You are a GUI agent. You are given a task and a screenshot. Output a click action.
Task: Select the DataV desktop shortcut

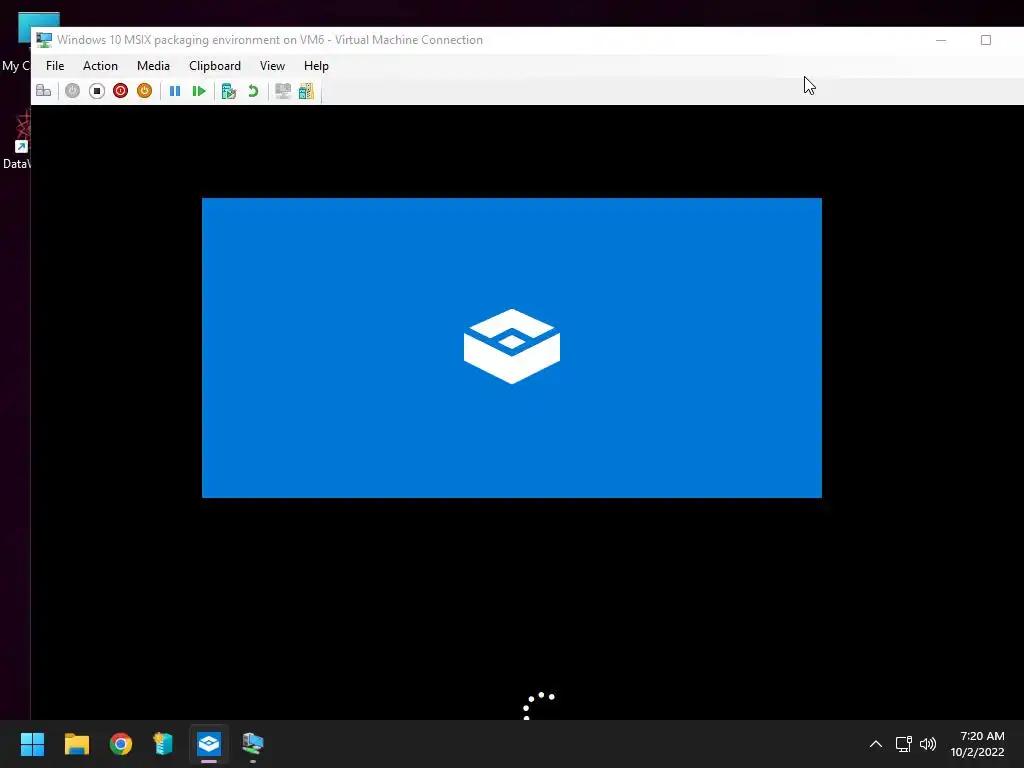18,140
